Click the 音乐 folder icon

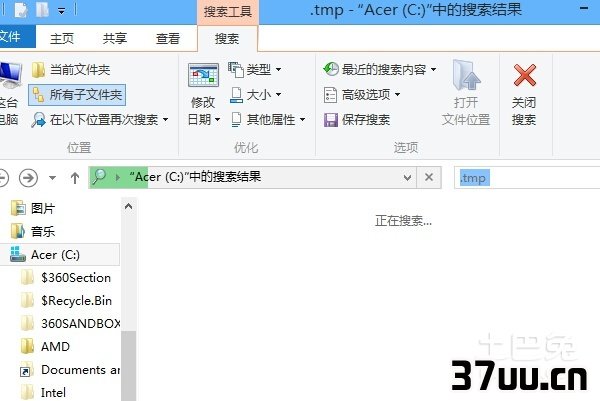(x=18, y=231)
